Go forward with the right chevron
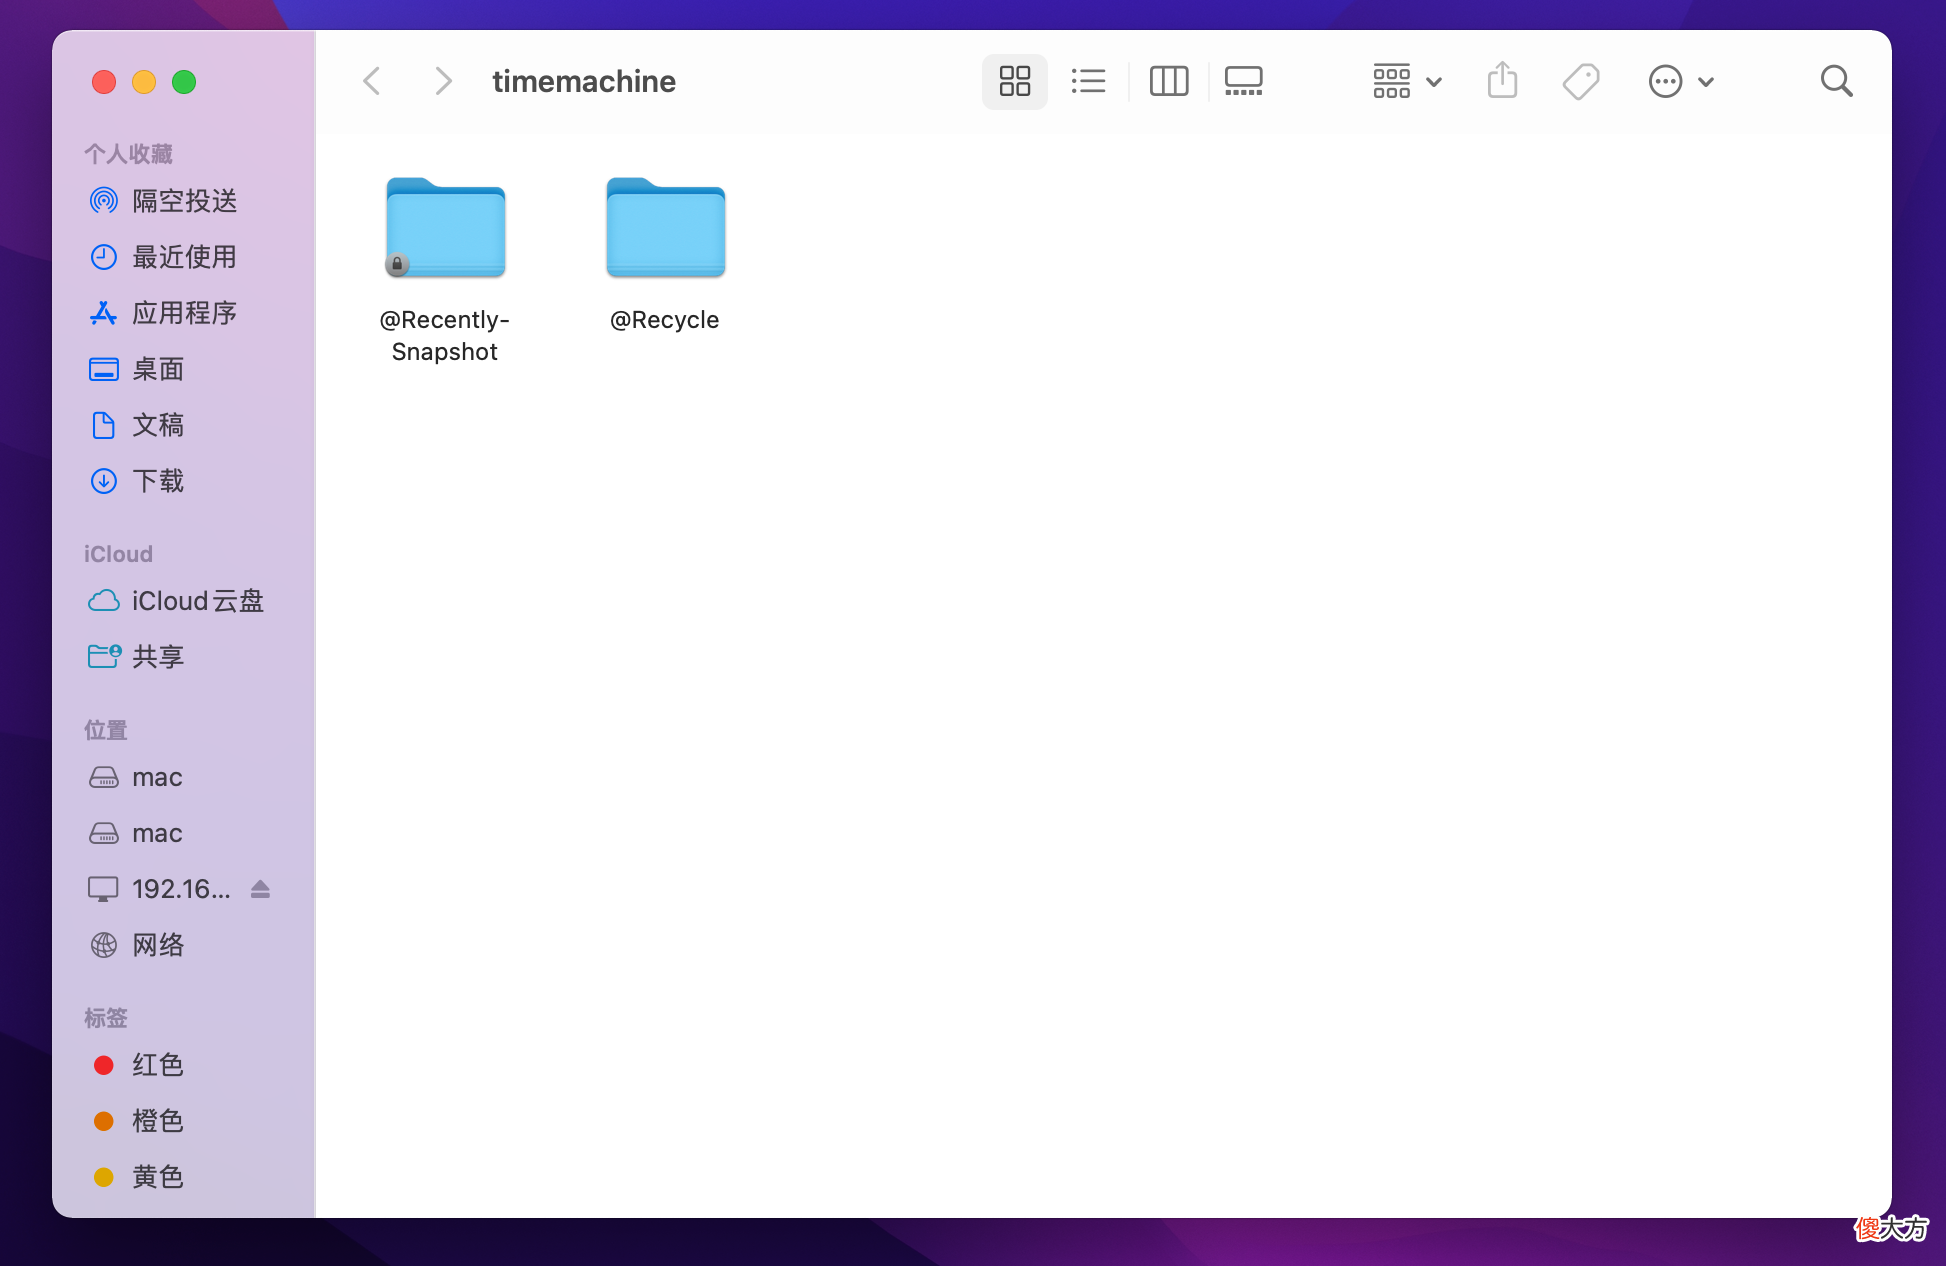1946x1266 pixels. click(443, 81)
